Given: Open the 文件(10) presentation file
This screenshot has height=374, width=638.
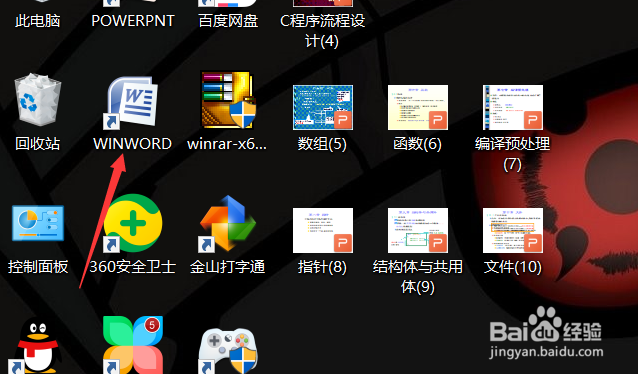Looking at the screenshot, I should (x=513, y=230).
